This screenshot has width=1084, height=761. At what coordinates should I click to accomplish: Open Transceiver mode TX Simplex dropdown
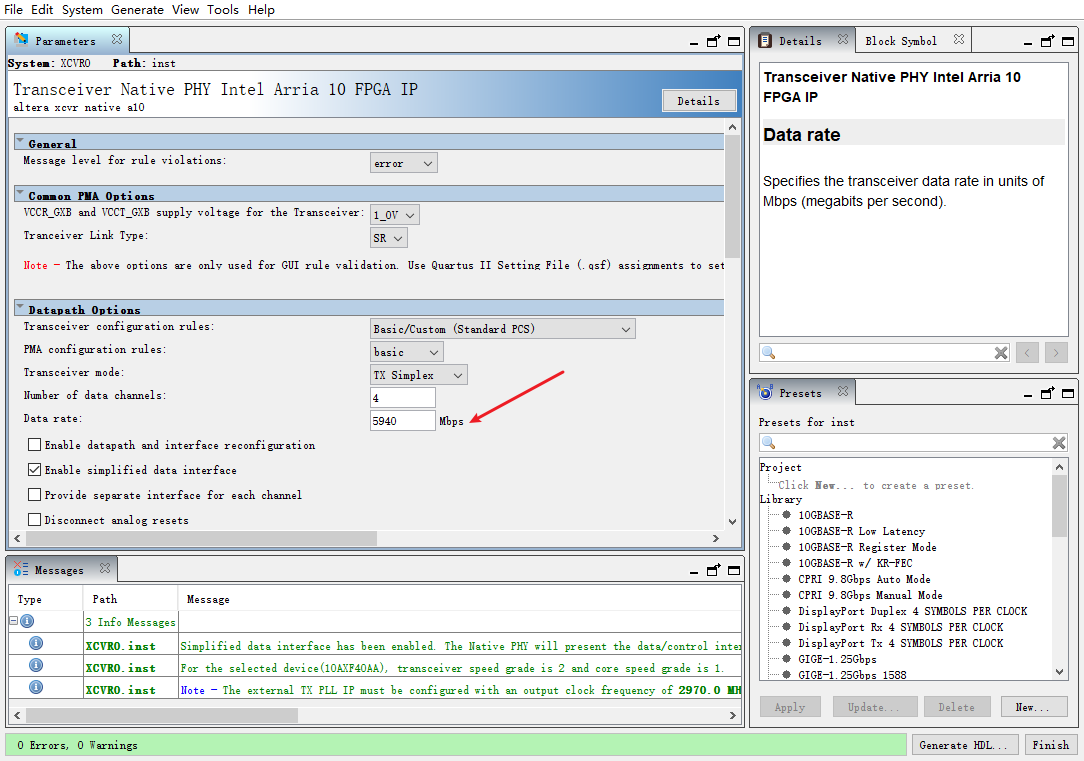(419, 375)
